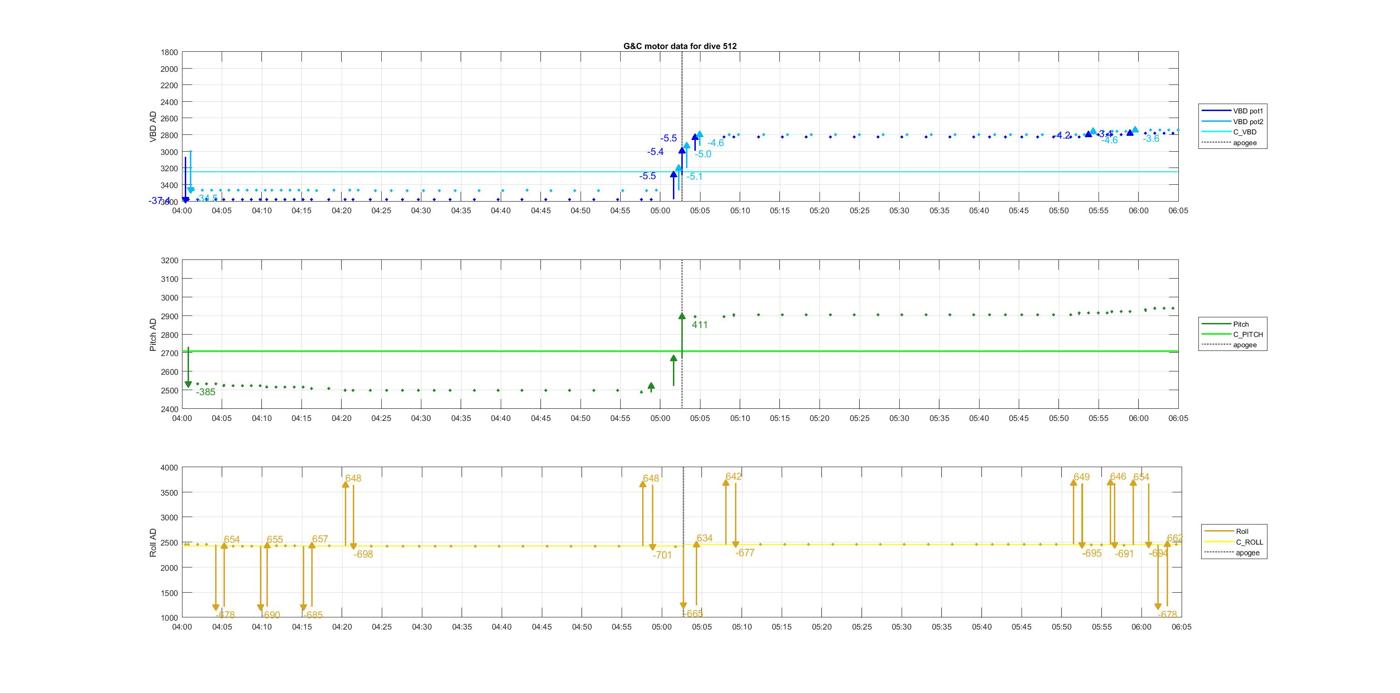Click 'apogee' in the VBD plot legend
This screenshot has height=693, width=1400.
(x=1245, y=143)
